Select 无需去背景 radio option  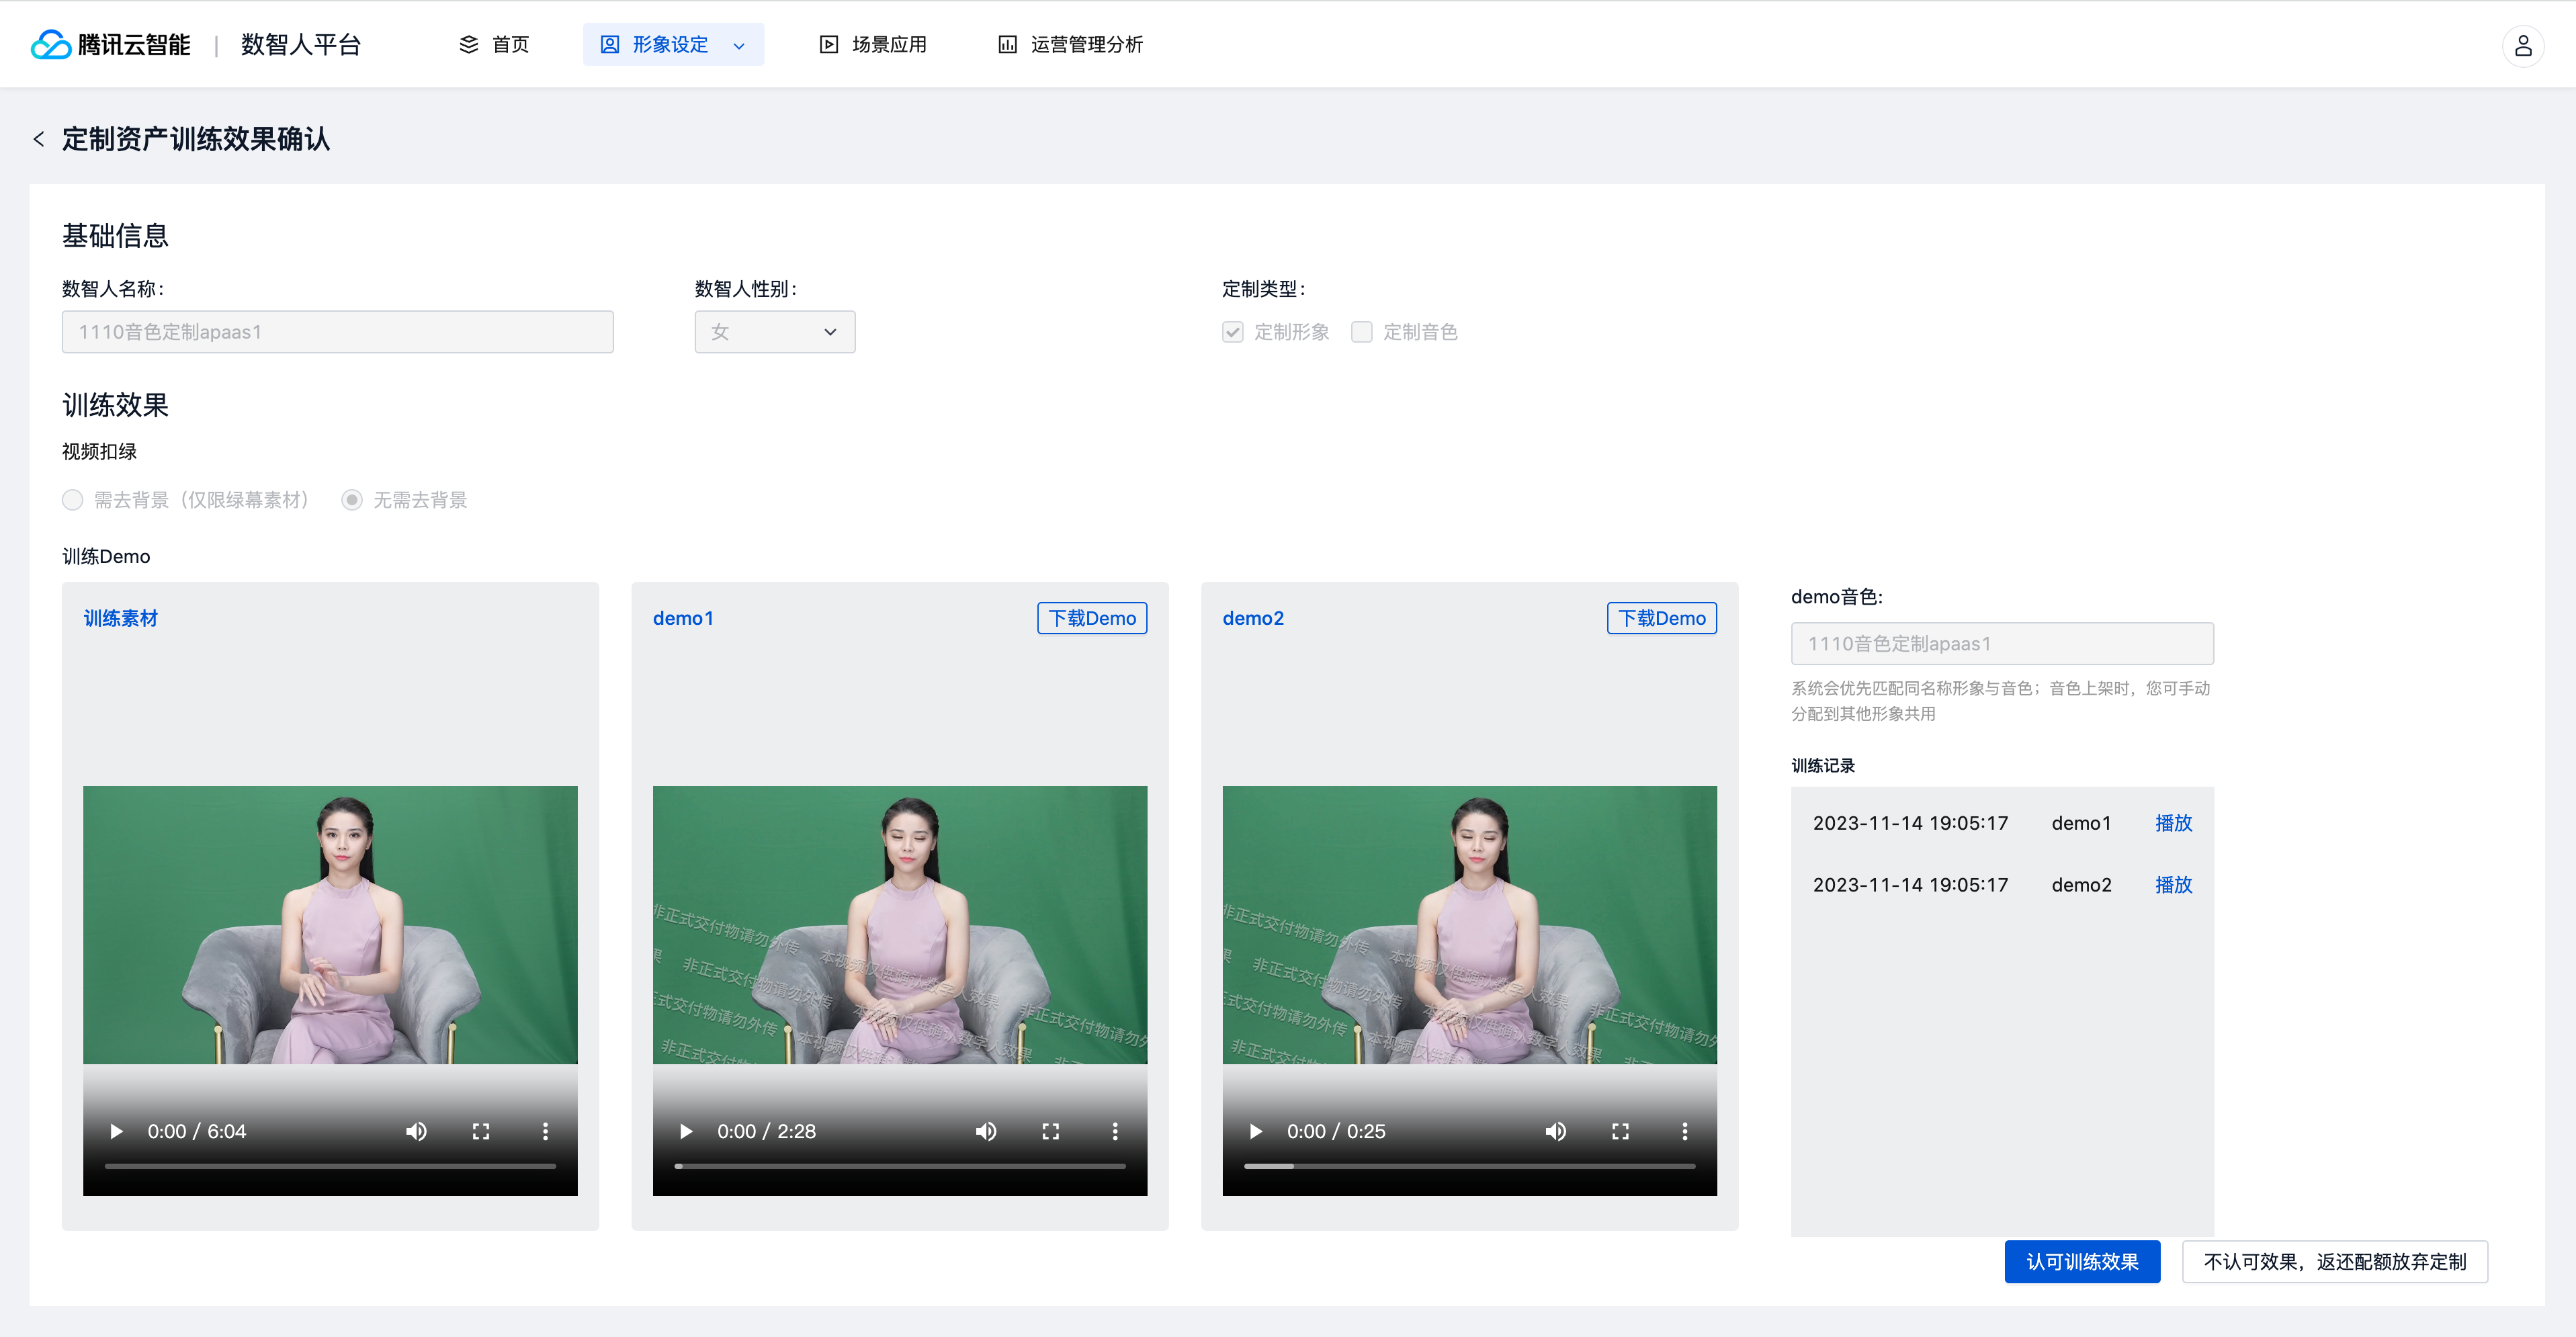tap(352, 500)
